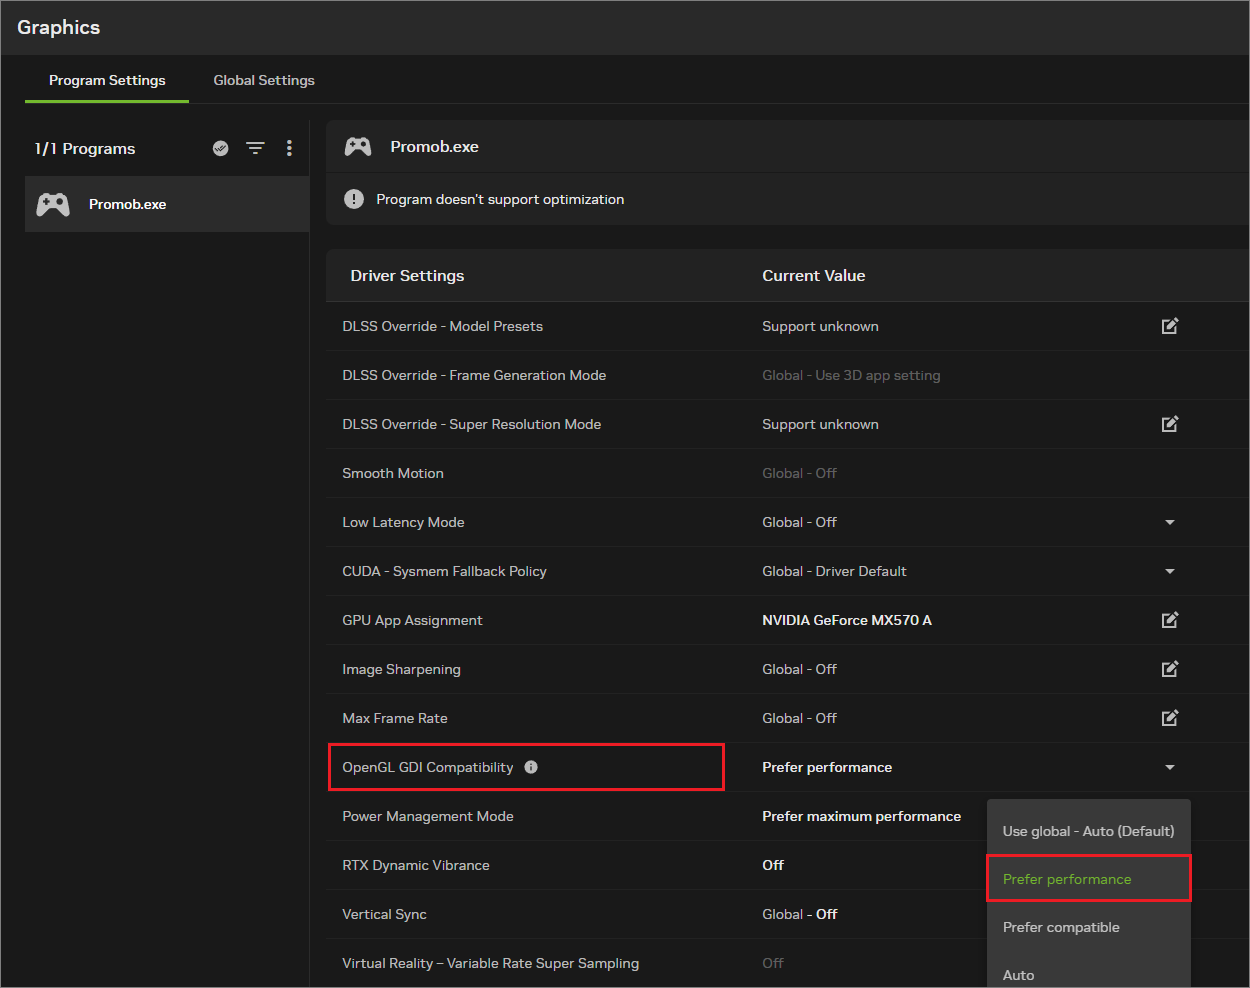The height and width of the screenshot is (988, 1250).
Task: Click the warning icon next to optimization message
Action: coord(354,199)
